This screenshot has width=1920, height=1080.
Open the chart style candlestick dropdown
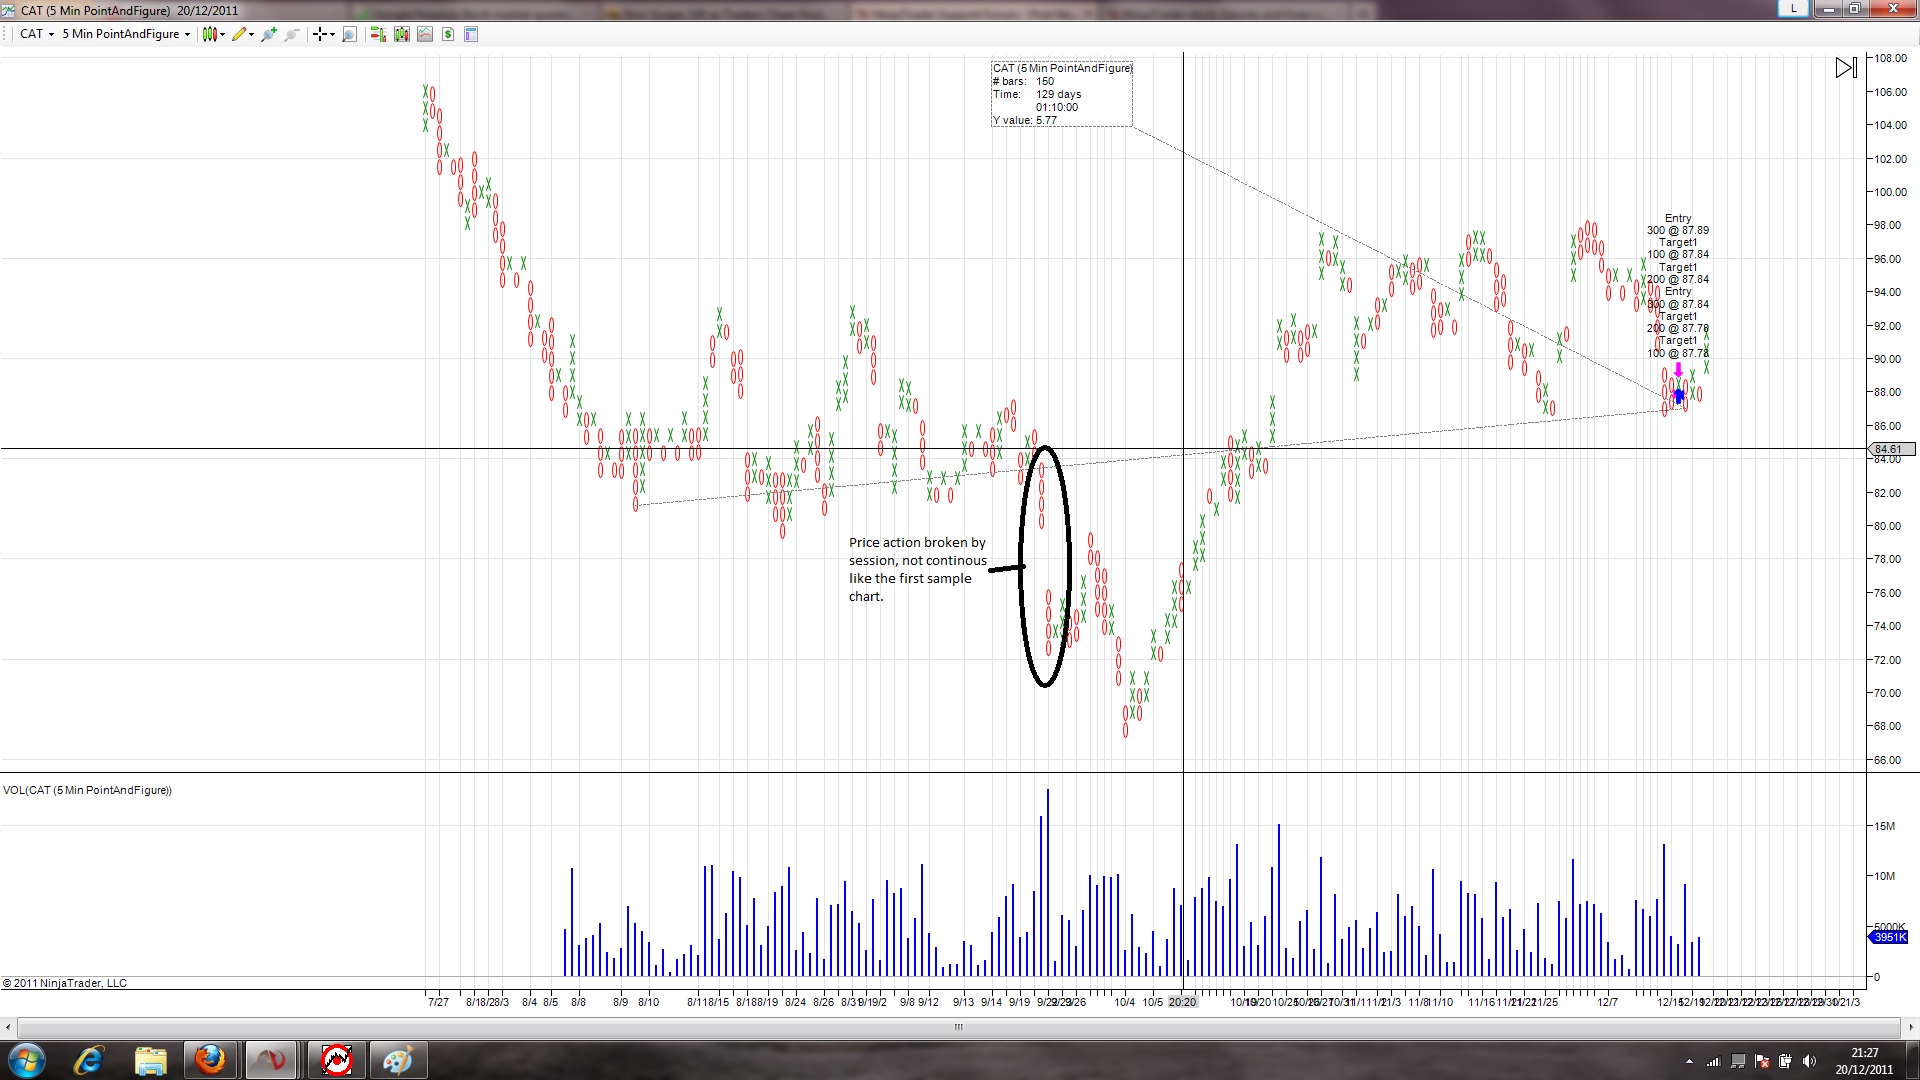212,34
